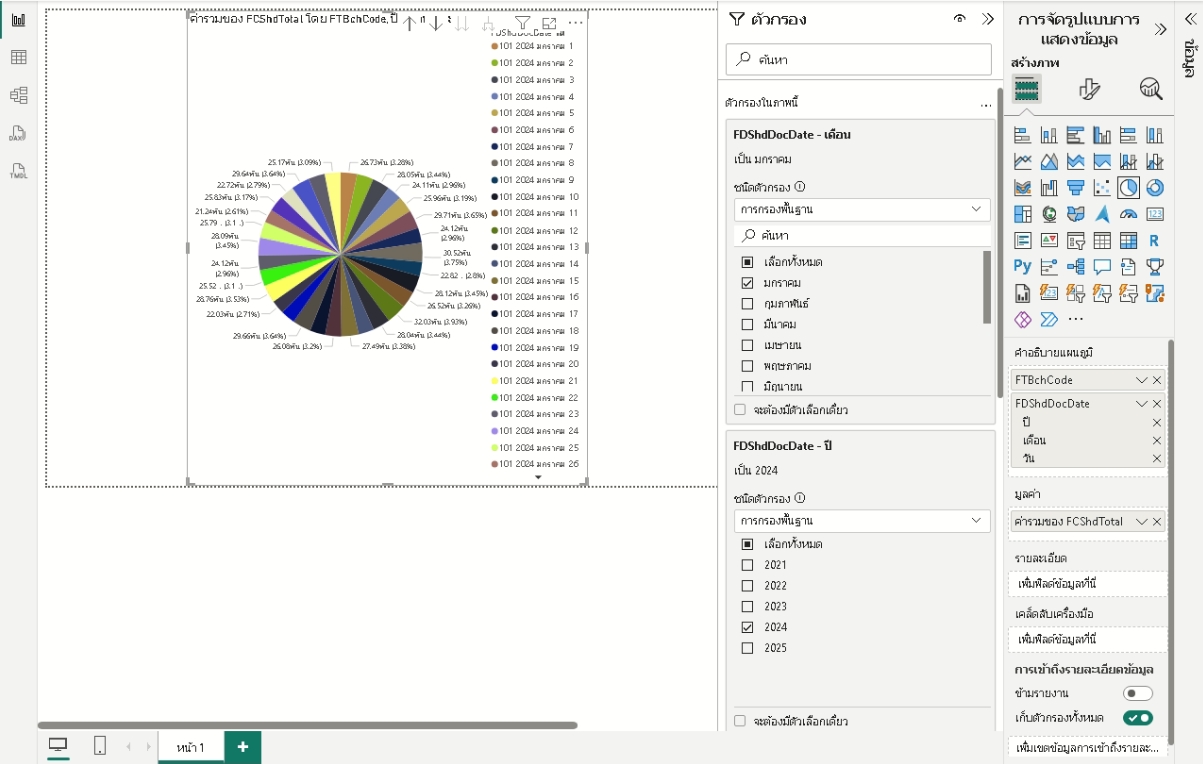1203x764 pixels.
Task: Check the กุมภาพันธ์ month filter box
Action: 747,303
